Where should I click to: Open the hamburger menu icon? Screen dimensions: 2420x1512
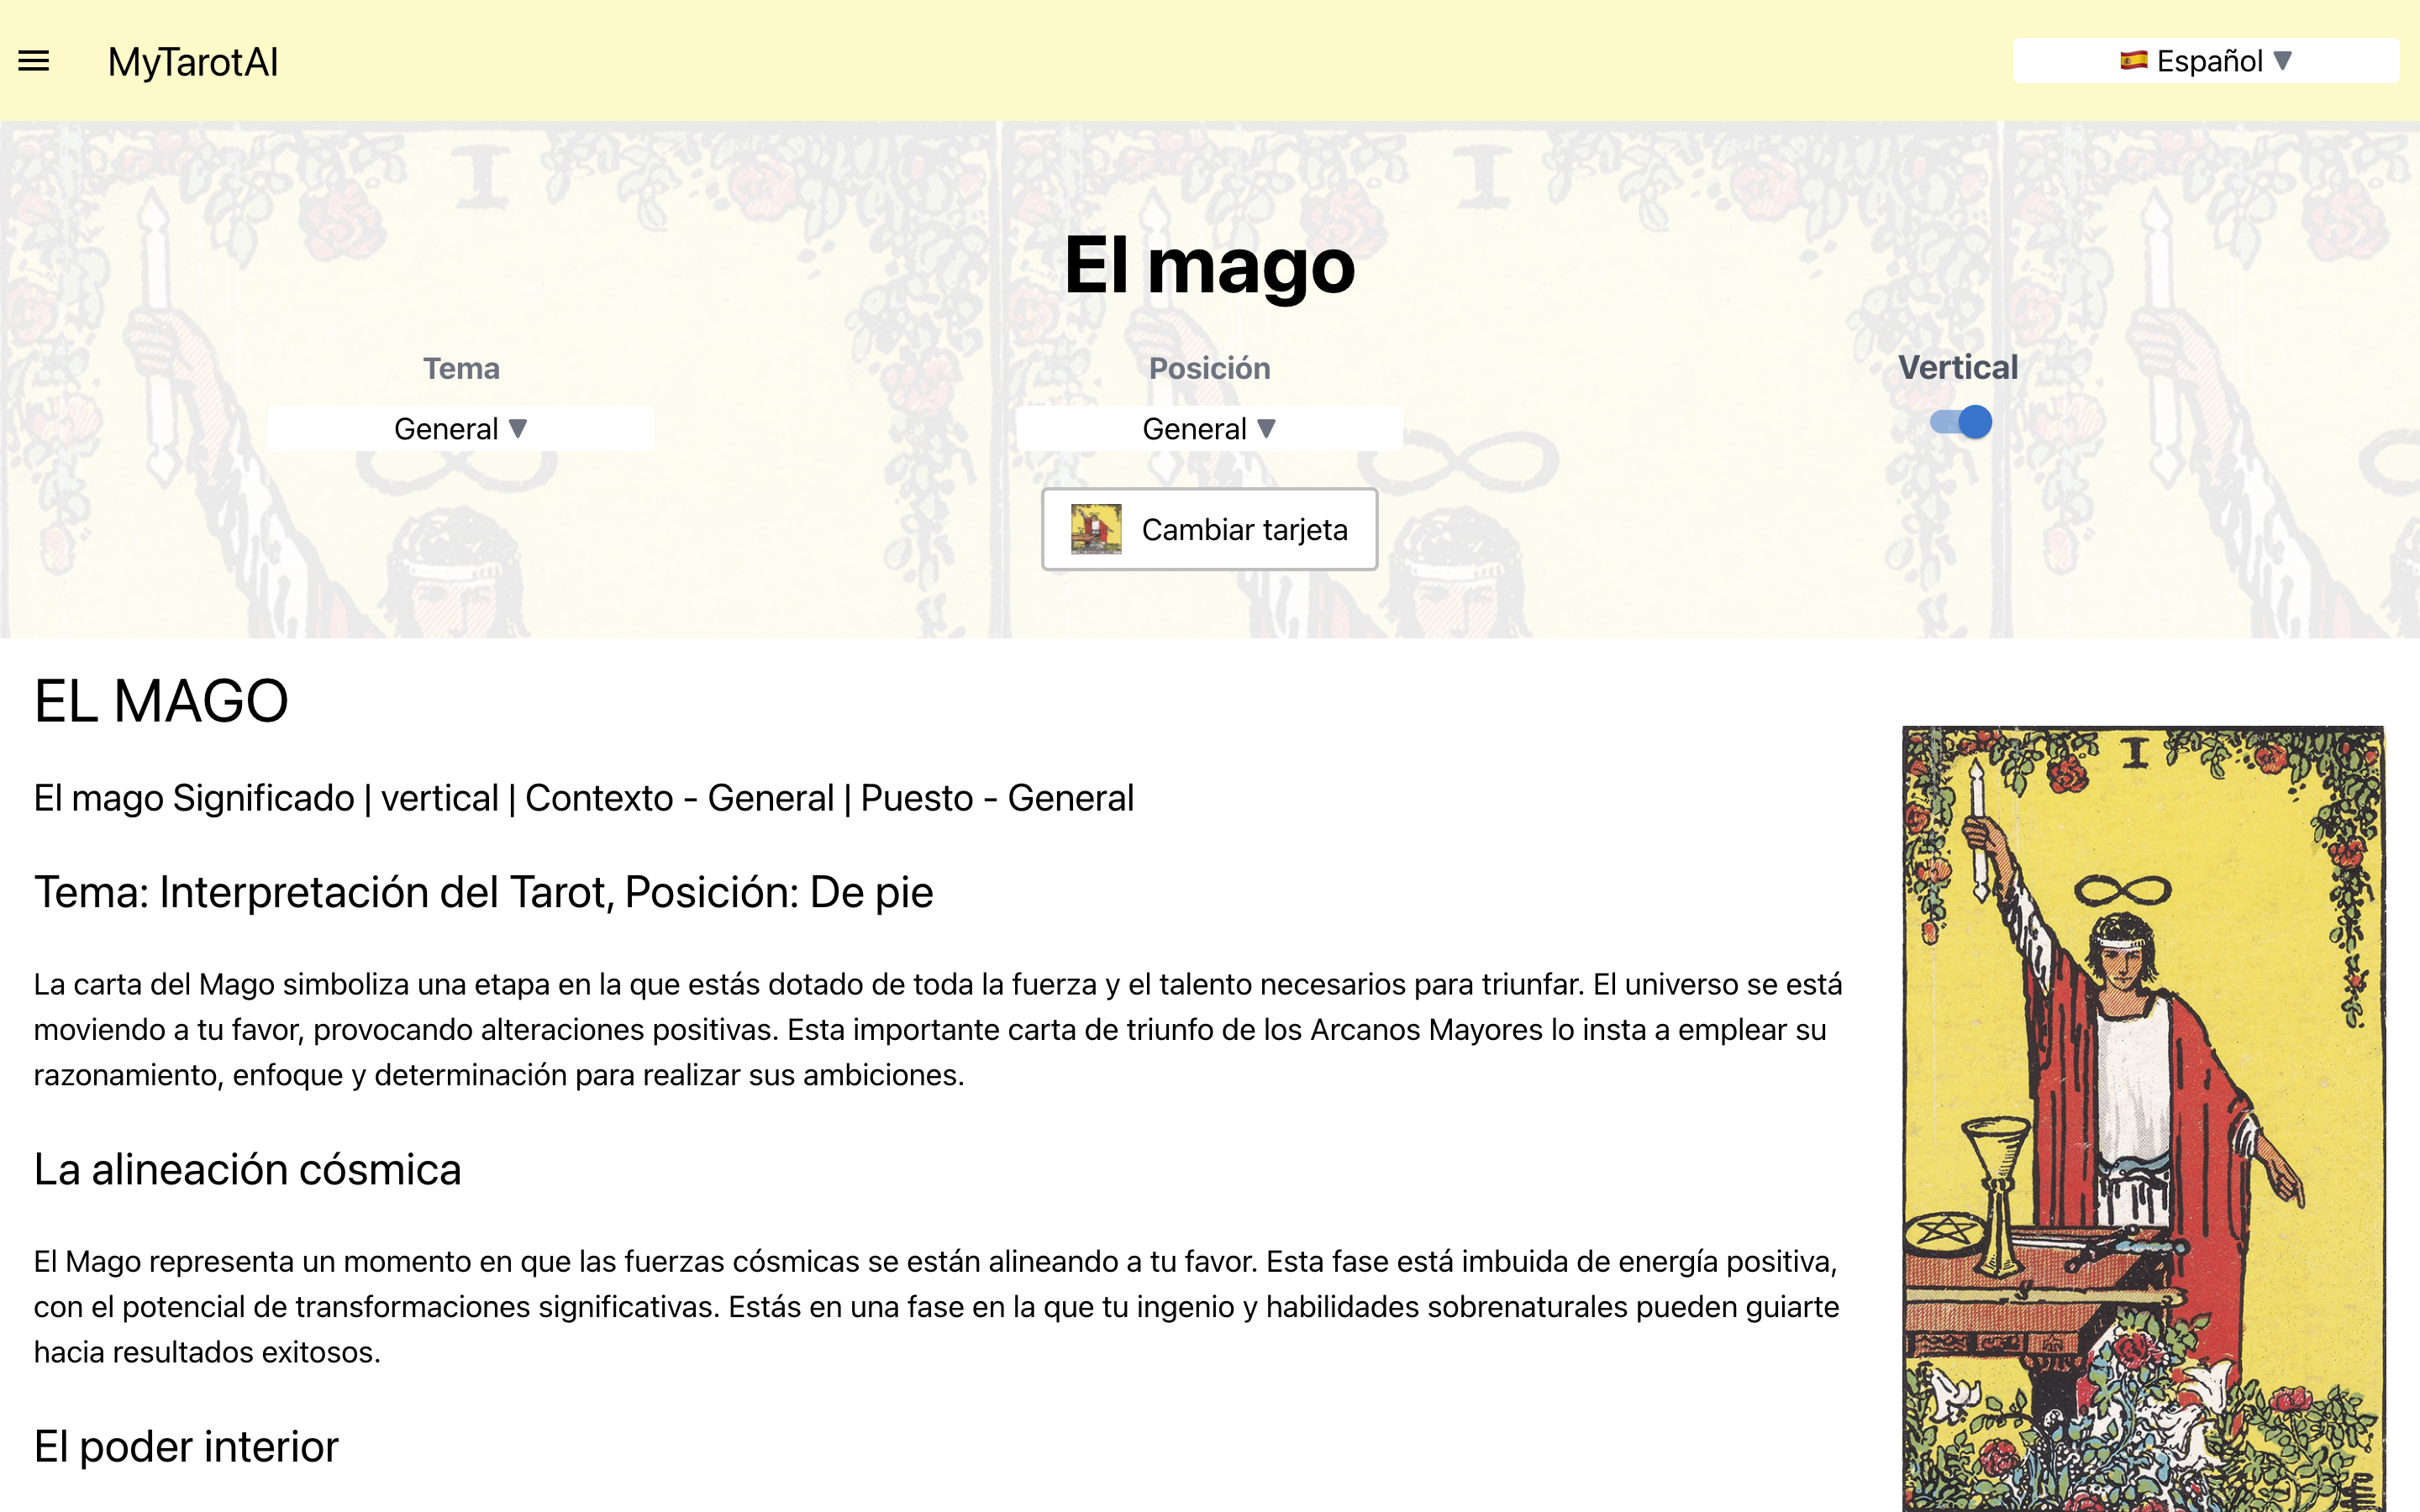point(34,61)
